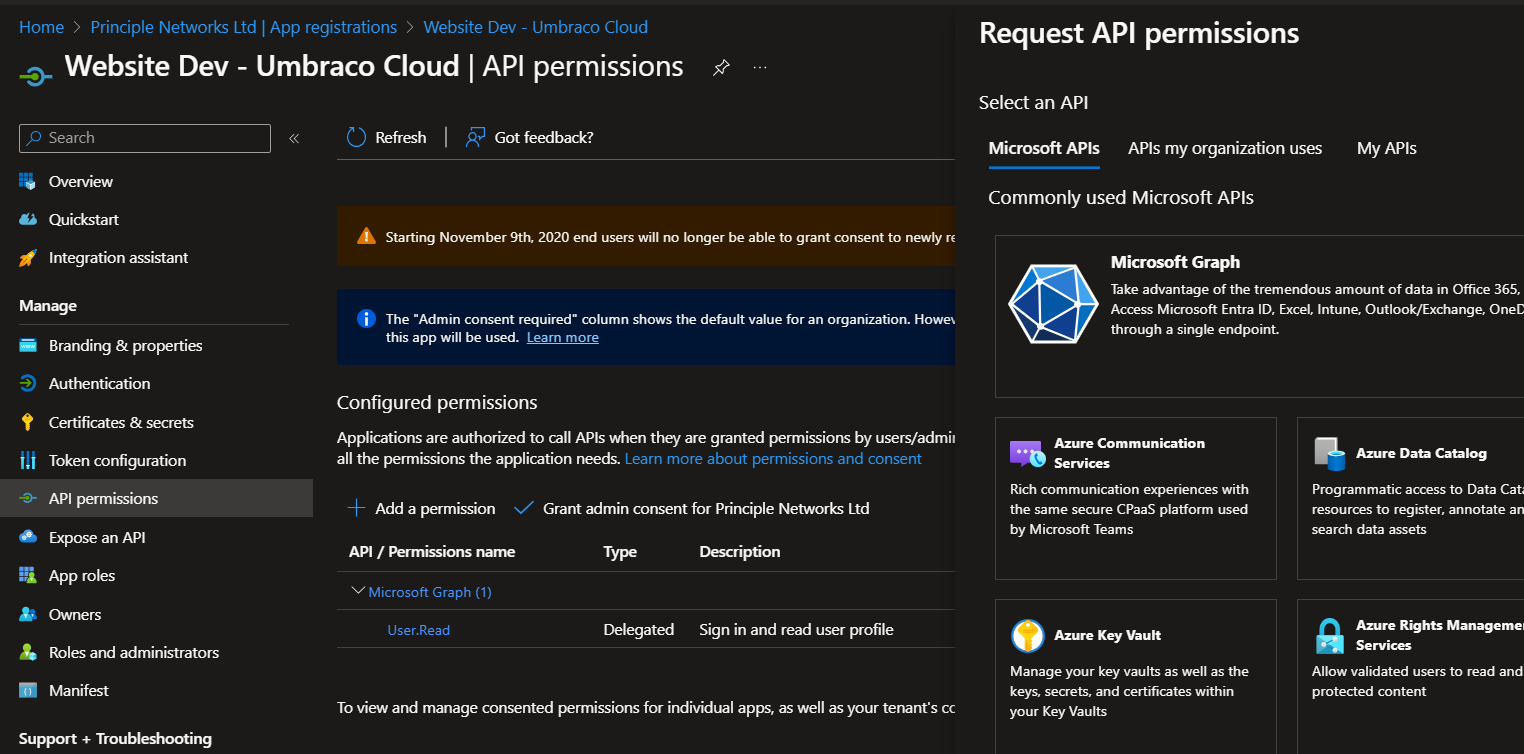
Task: Click the Roles and administrators icon
Action: point(28,652)
